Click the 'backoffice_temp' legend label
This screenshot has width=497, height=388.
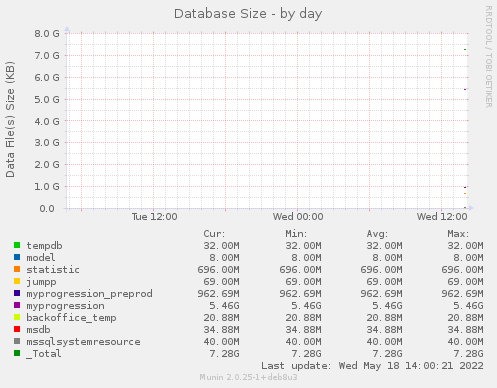click(x=71, y=318)
